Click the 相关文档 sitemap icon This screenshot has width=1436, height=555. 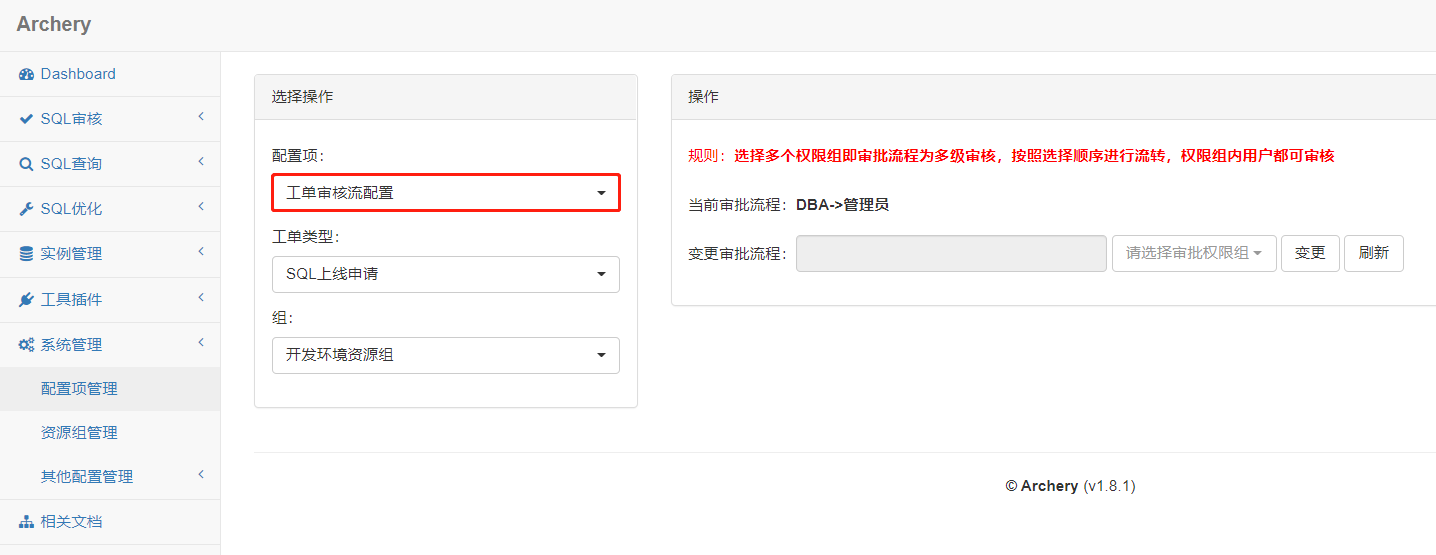(x=27, y=522)
